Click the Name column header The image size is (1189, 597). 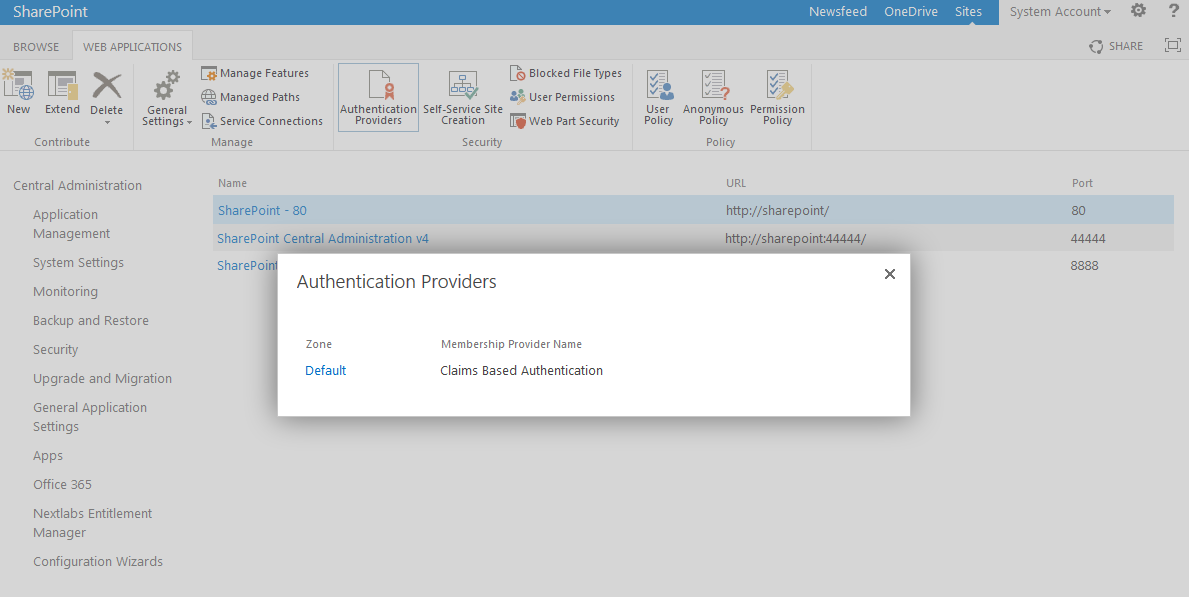pyautogui.click(x=232, y=183)
